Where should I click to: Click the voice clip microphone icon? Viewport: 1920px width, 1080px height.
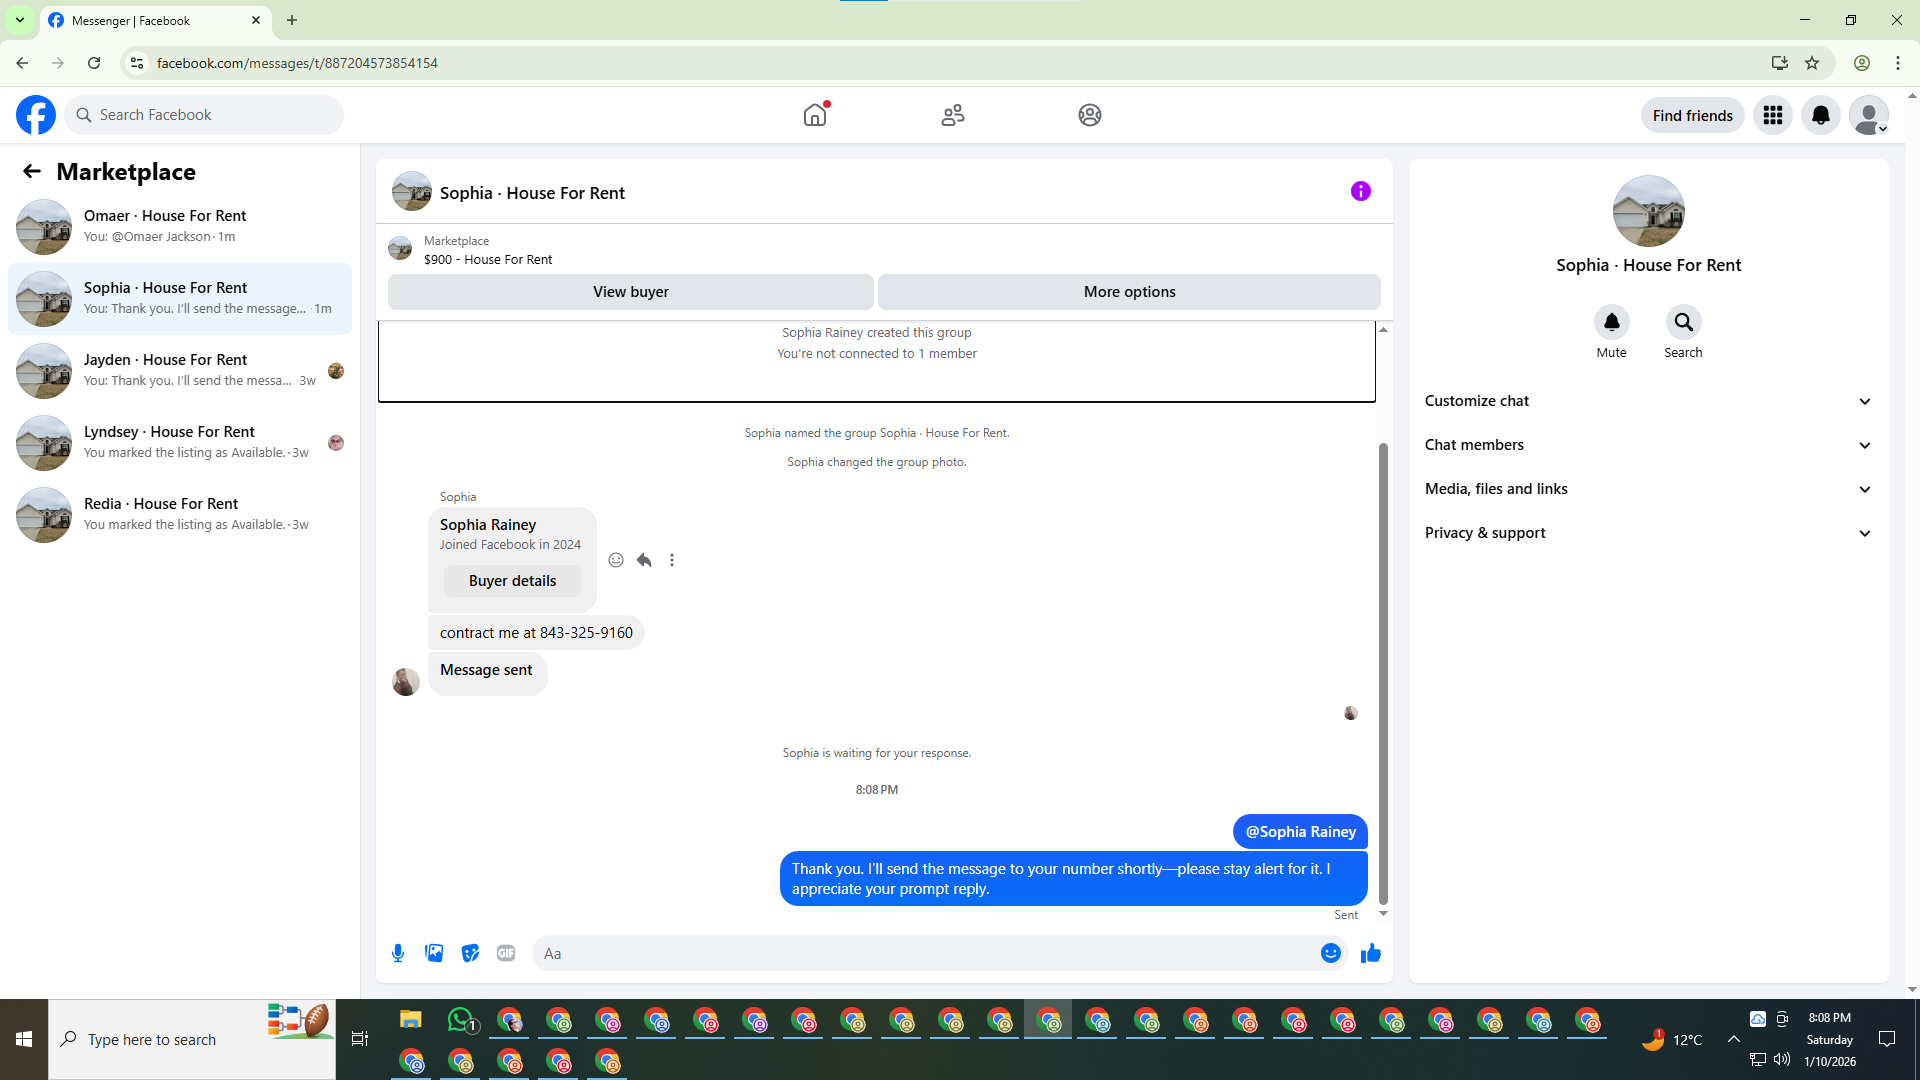(x=398, y=953)
